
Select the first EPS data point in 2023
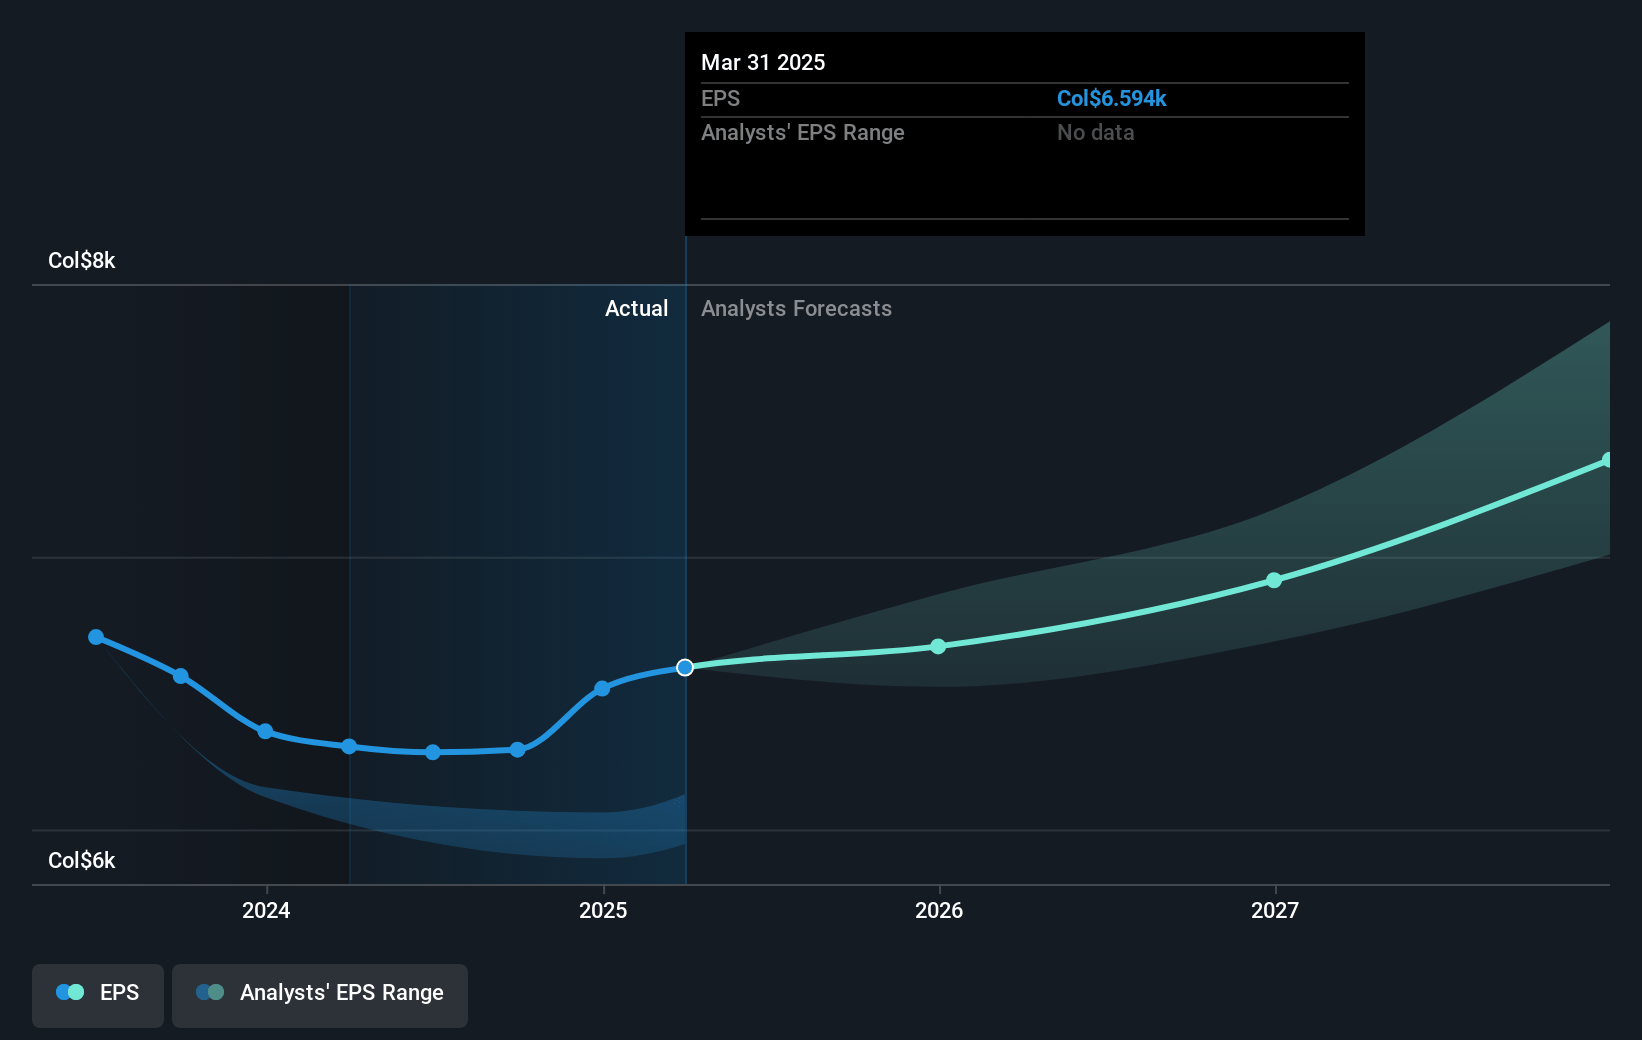click(x=96, y=637)
